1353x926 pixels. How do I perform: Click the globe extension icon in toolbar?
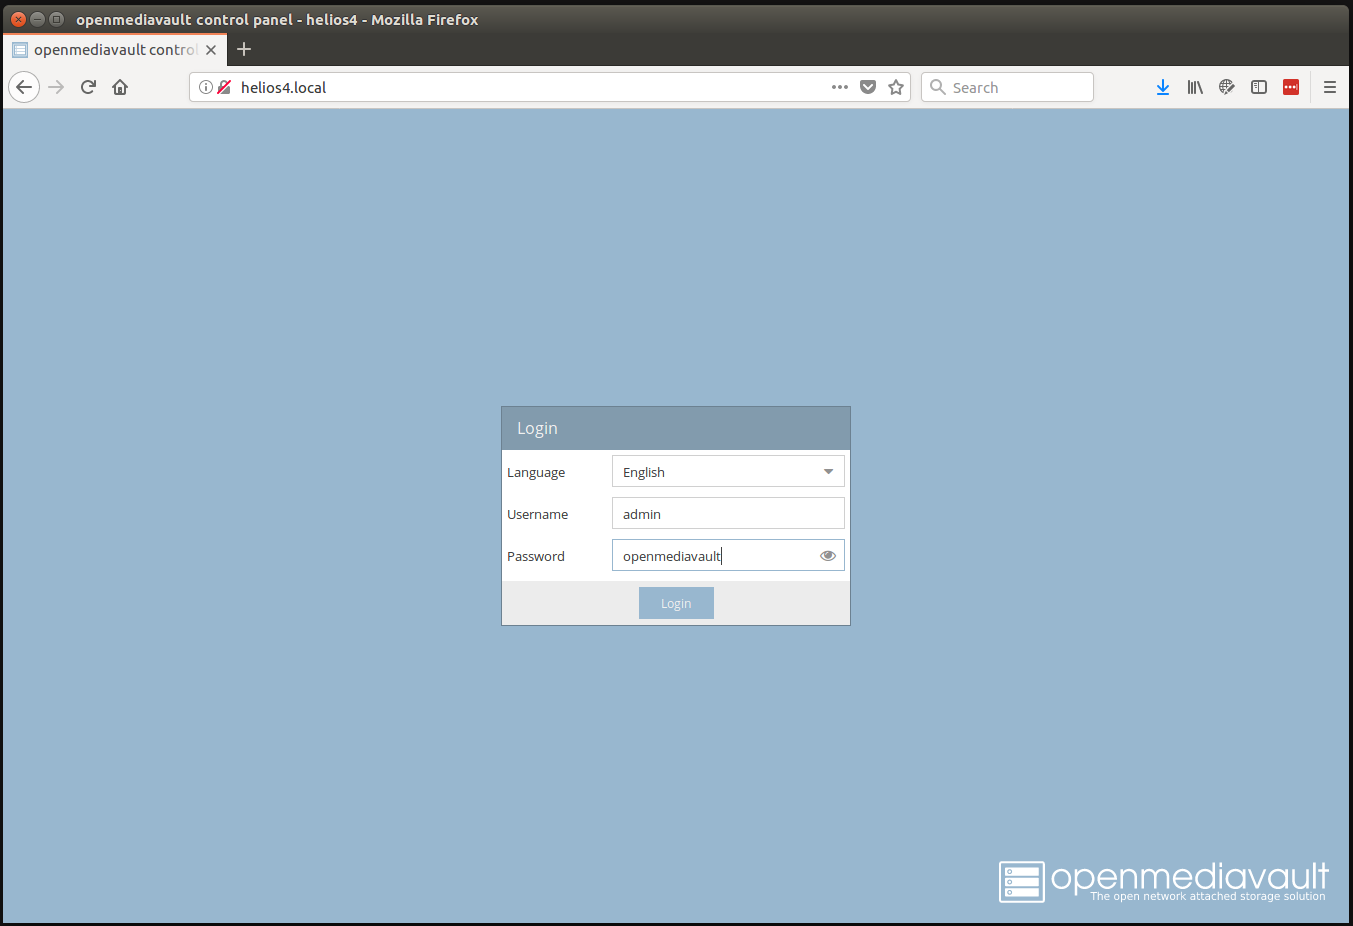(1227, 87)
